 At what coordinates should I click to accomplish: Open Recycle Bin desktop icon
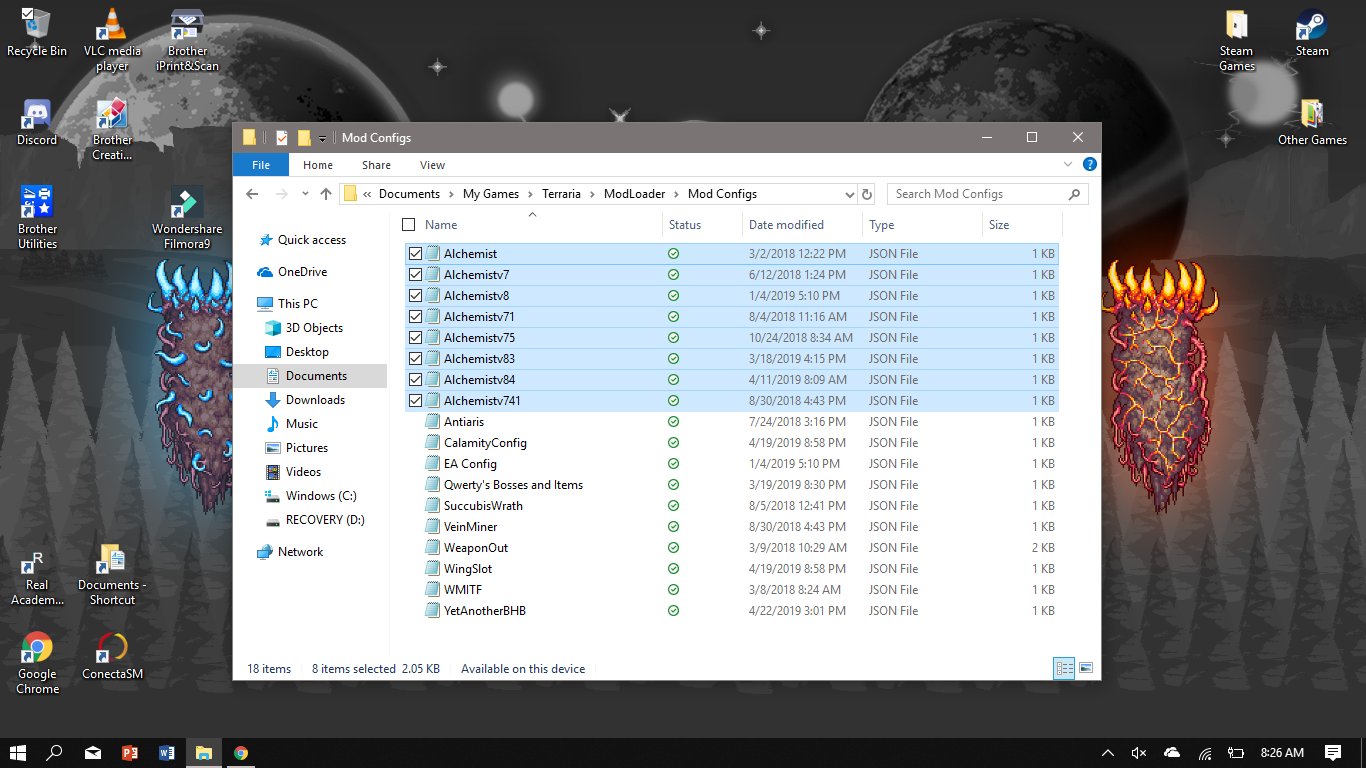click(37, 32)
